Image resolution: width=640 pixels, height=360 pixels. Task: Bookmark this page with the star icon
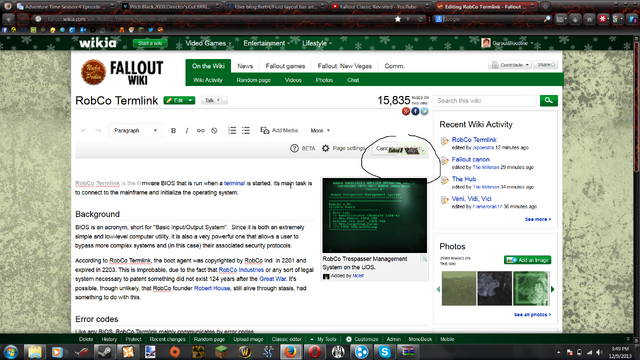pyautogui.click(x=398, y=19)
